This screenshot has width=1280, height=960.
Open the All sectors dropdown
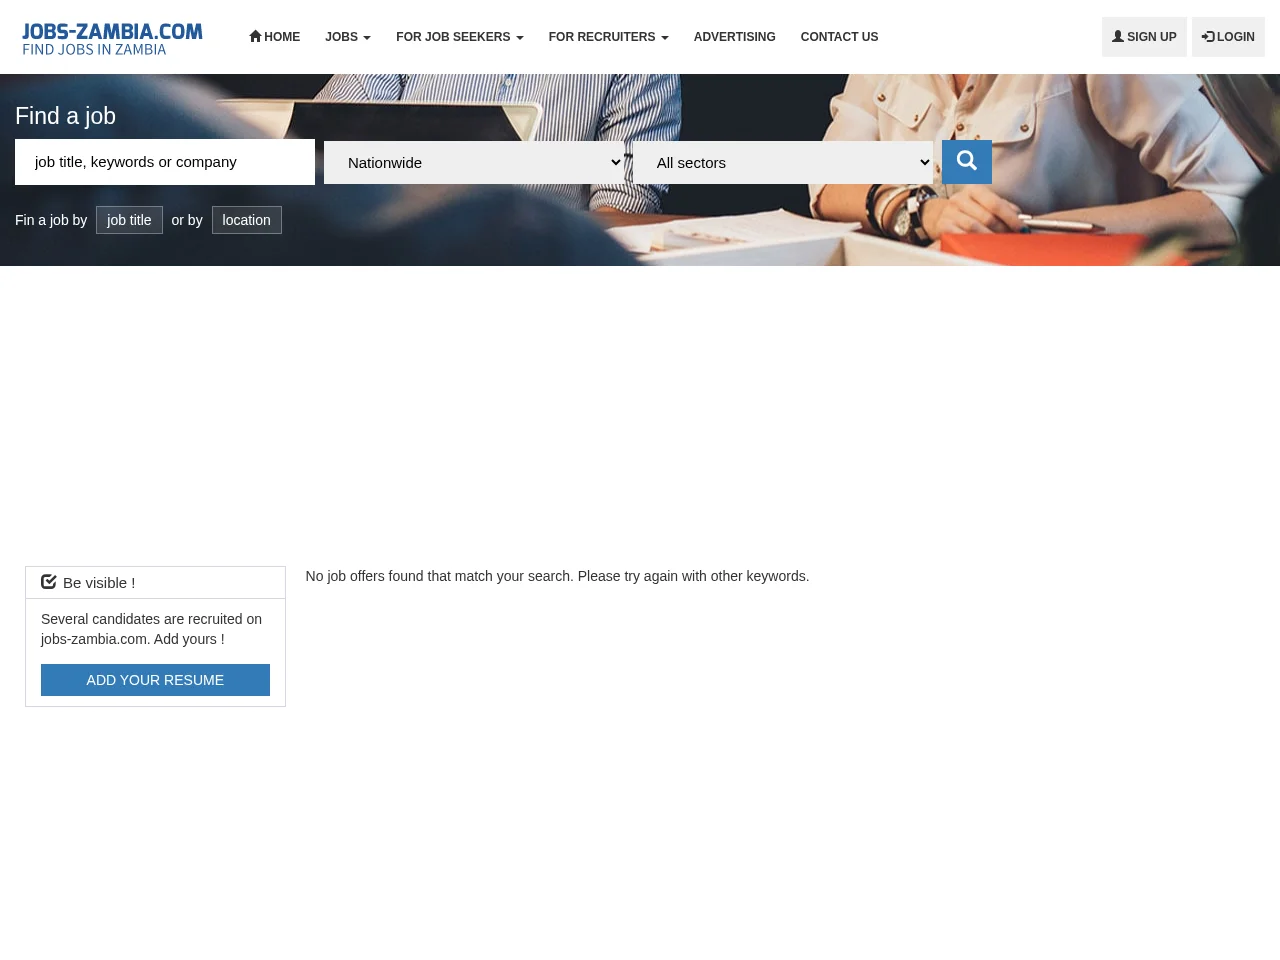pyautogui.click(x=783, y=162)
